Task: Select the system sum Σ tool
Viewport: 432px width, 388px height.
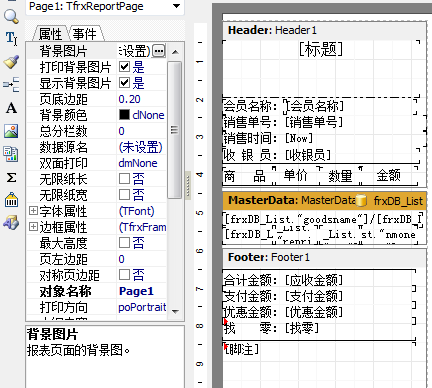Action: 11,177
